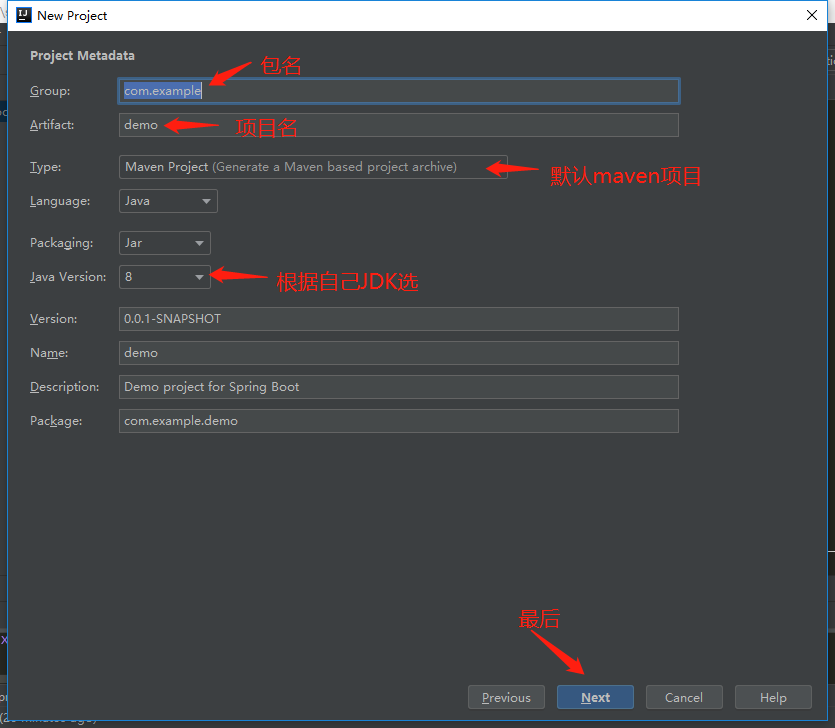Click the Artifact field containing demo
The image size is (835, 728).
(398, 125)
